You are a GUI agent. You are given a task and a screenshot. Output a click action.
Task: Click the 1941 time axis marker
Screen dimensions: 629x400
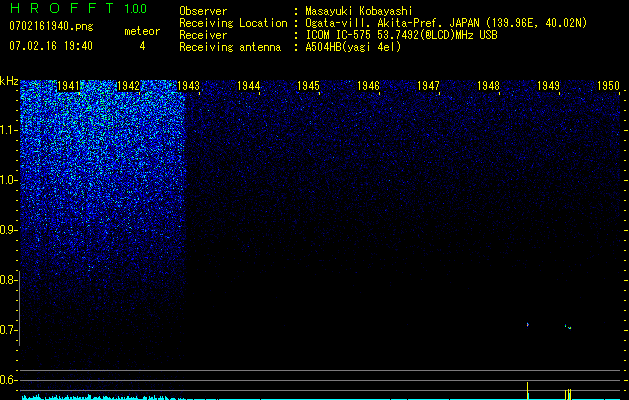coord(68,85)
